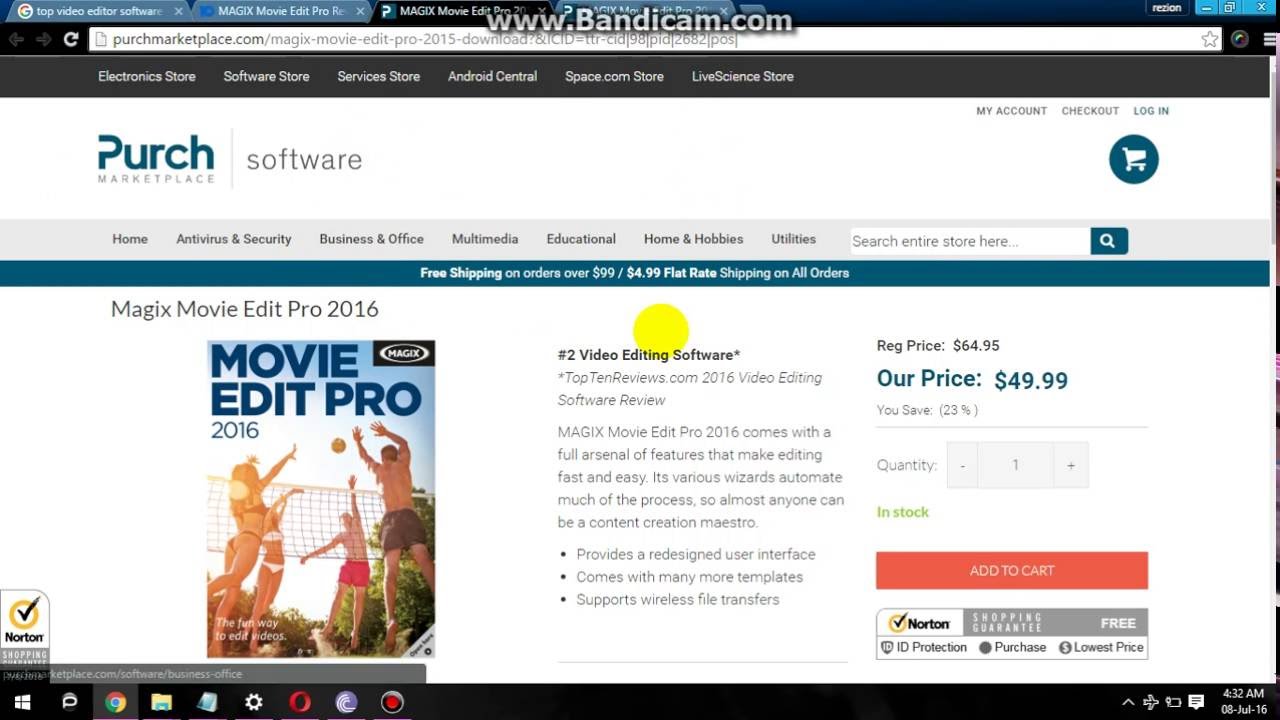Bookmark this page with the star icon
Viewport: 1280px width, 720px height.
(1210, 39)
